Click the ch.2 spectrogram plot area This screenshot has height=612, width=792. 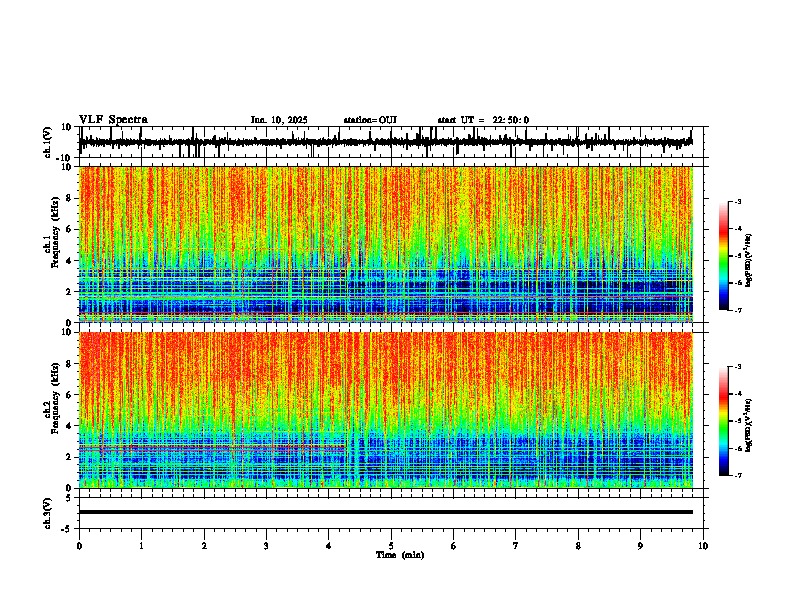click(x=386, y=410)
